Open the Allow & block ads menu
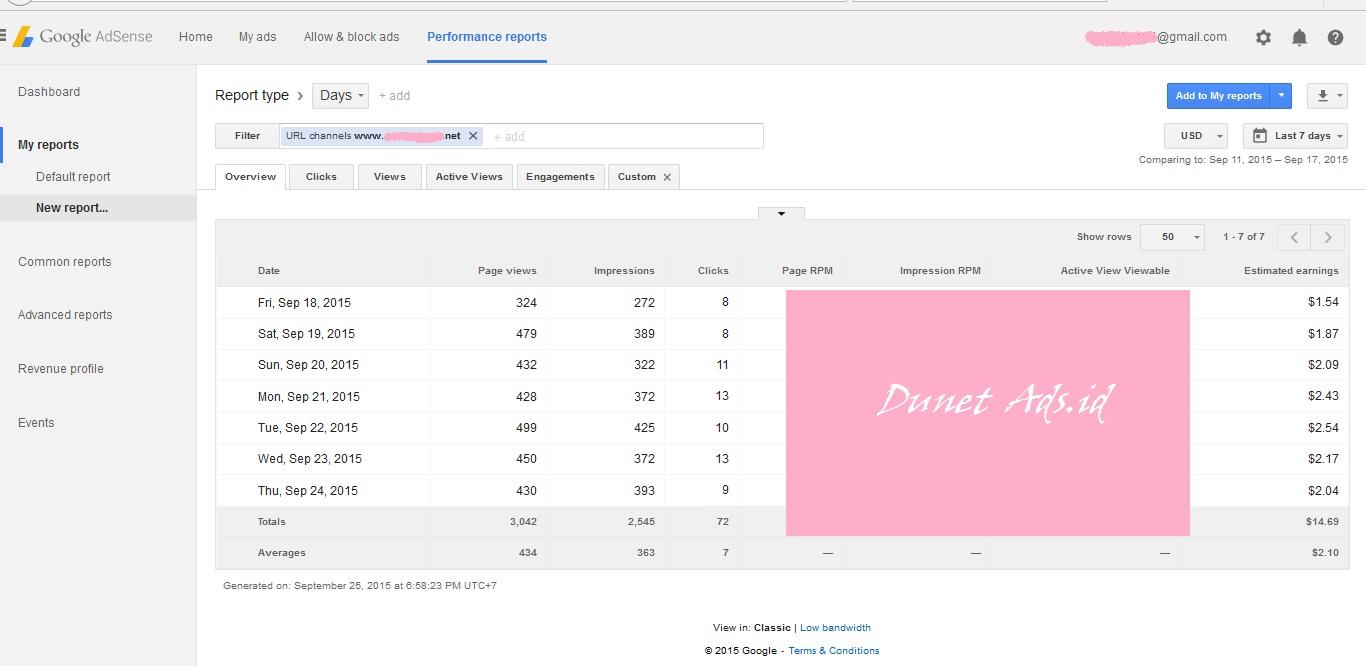The image size is (1366, 669). (x=351, y=37)
